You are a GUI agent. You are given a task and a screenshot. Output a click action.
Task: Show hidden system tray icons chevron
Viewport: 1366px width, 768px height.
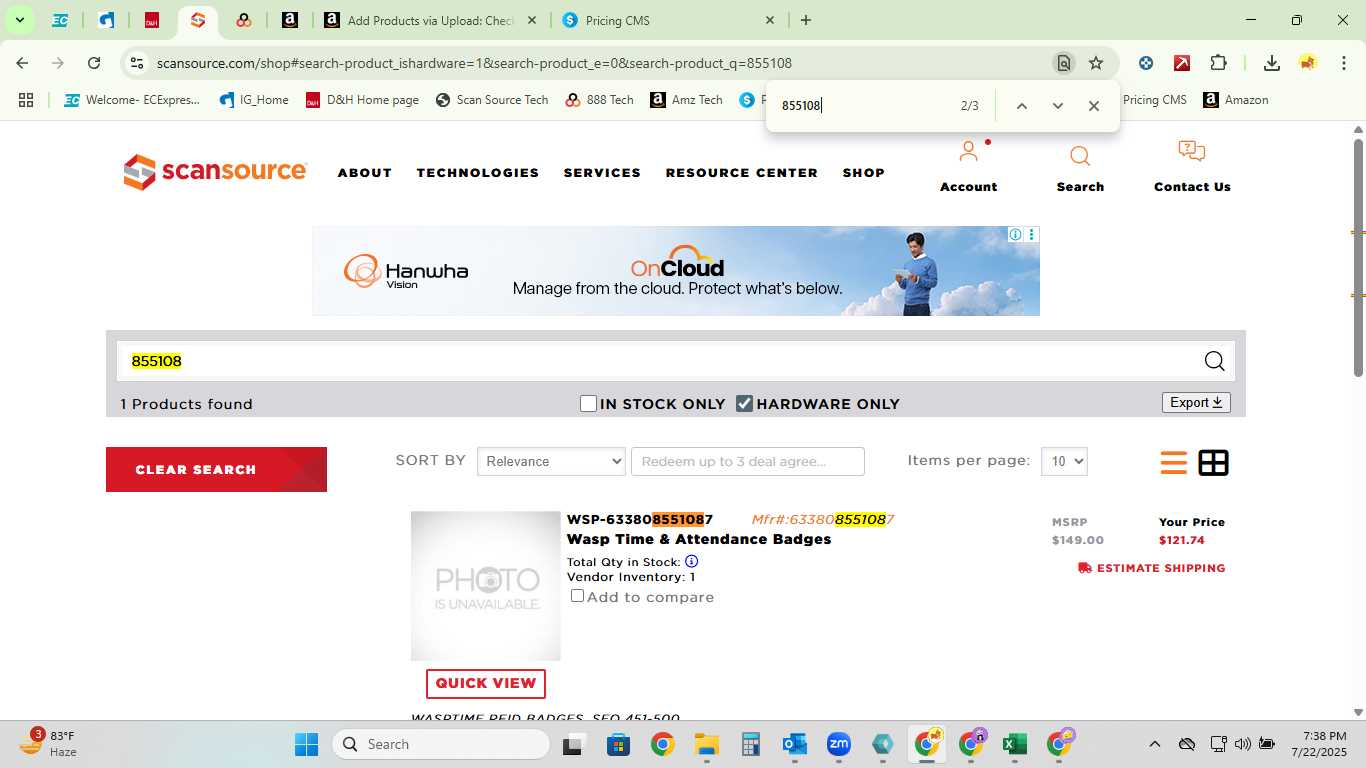coord(1154,744)
